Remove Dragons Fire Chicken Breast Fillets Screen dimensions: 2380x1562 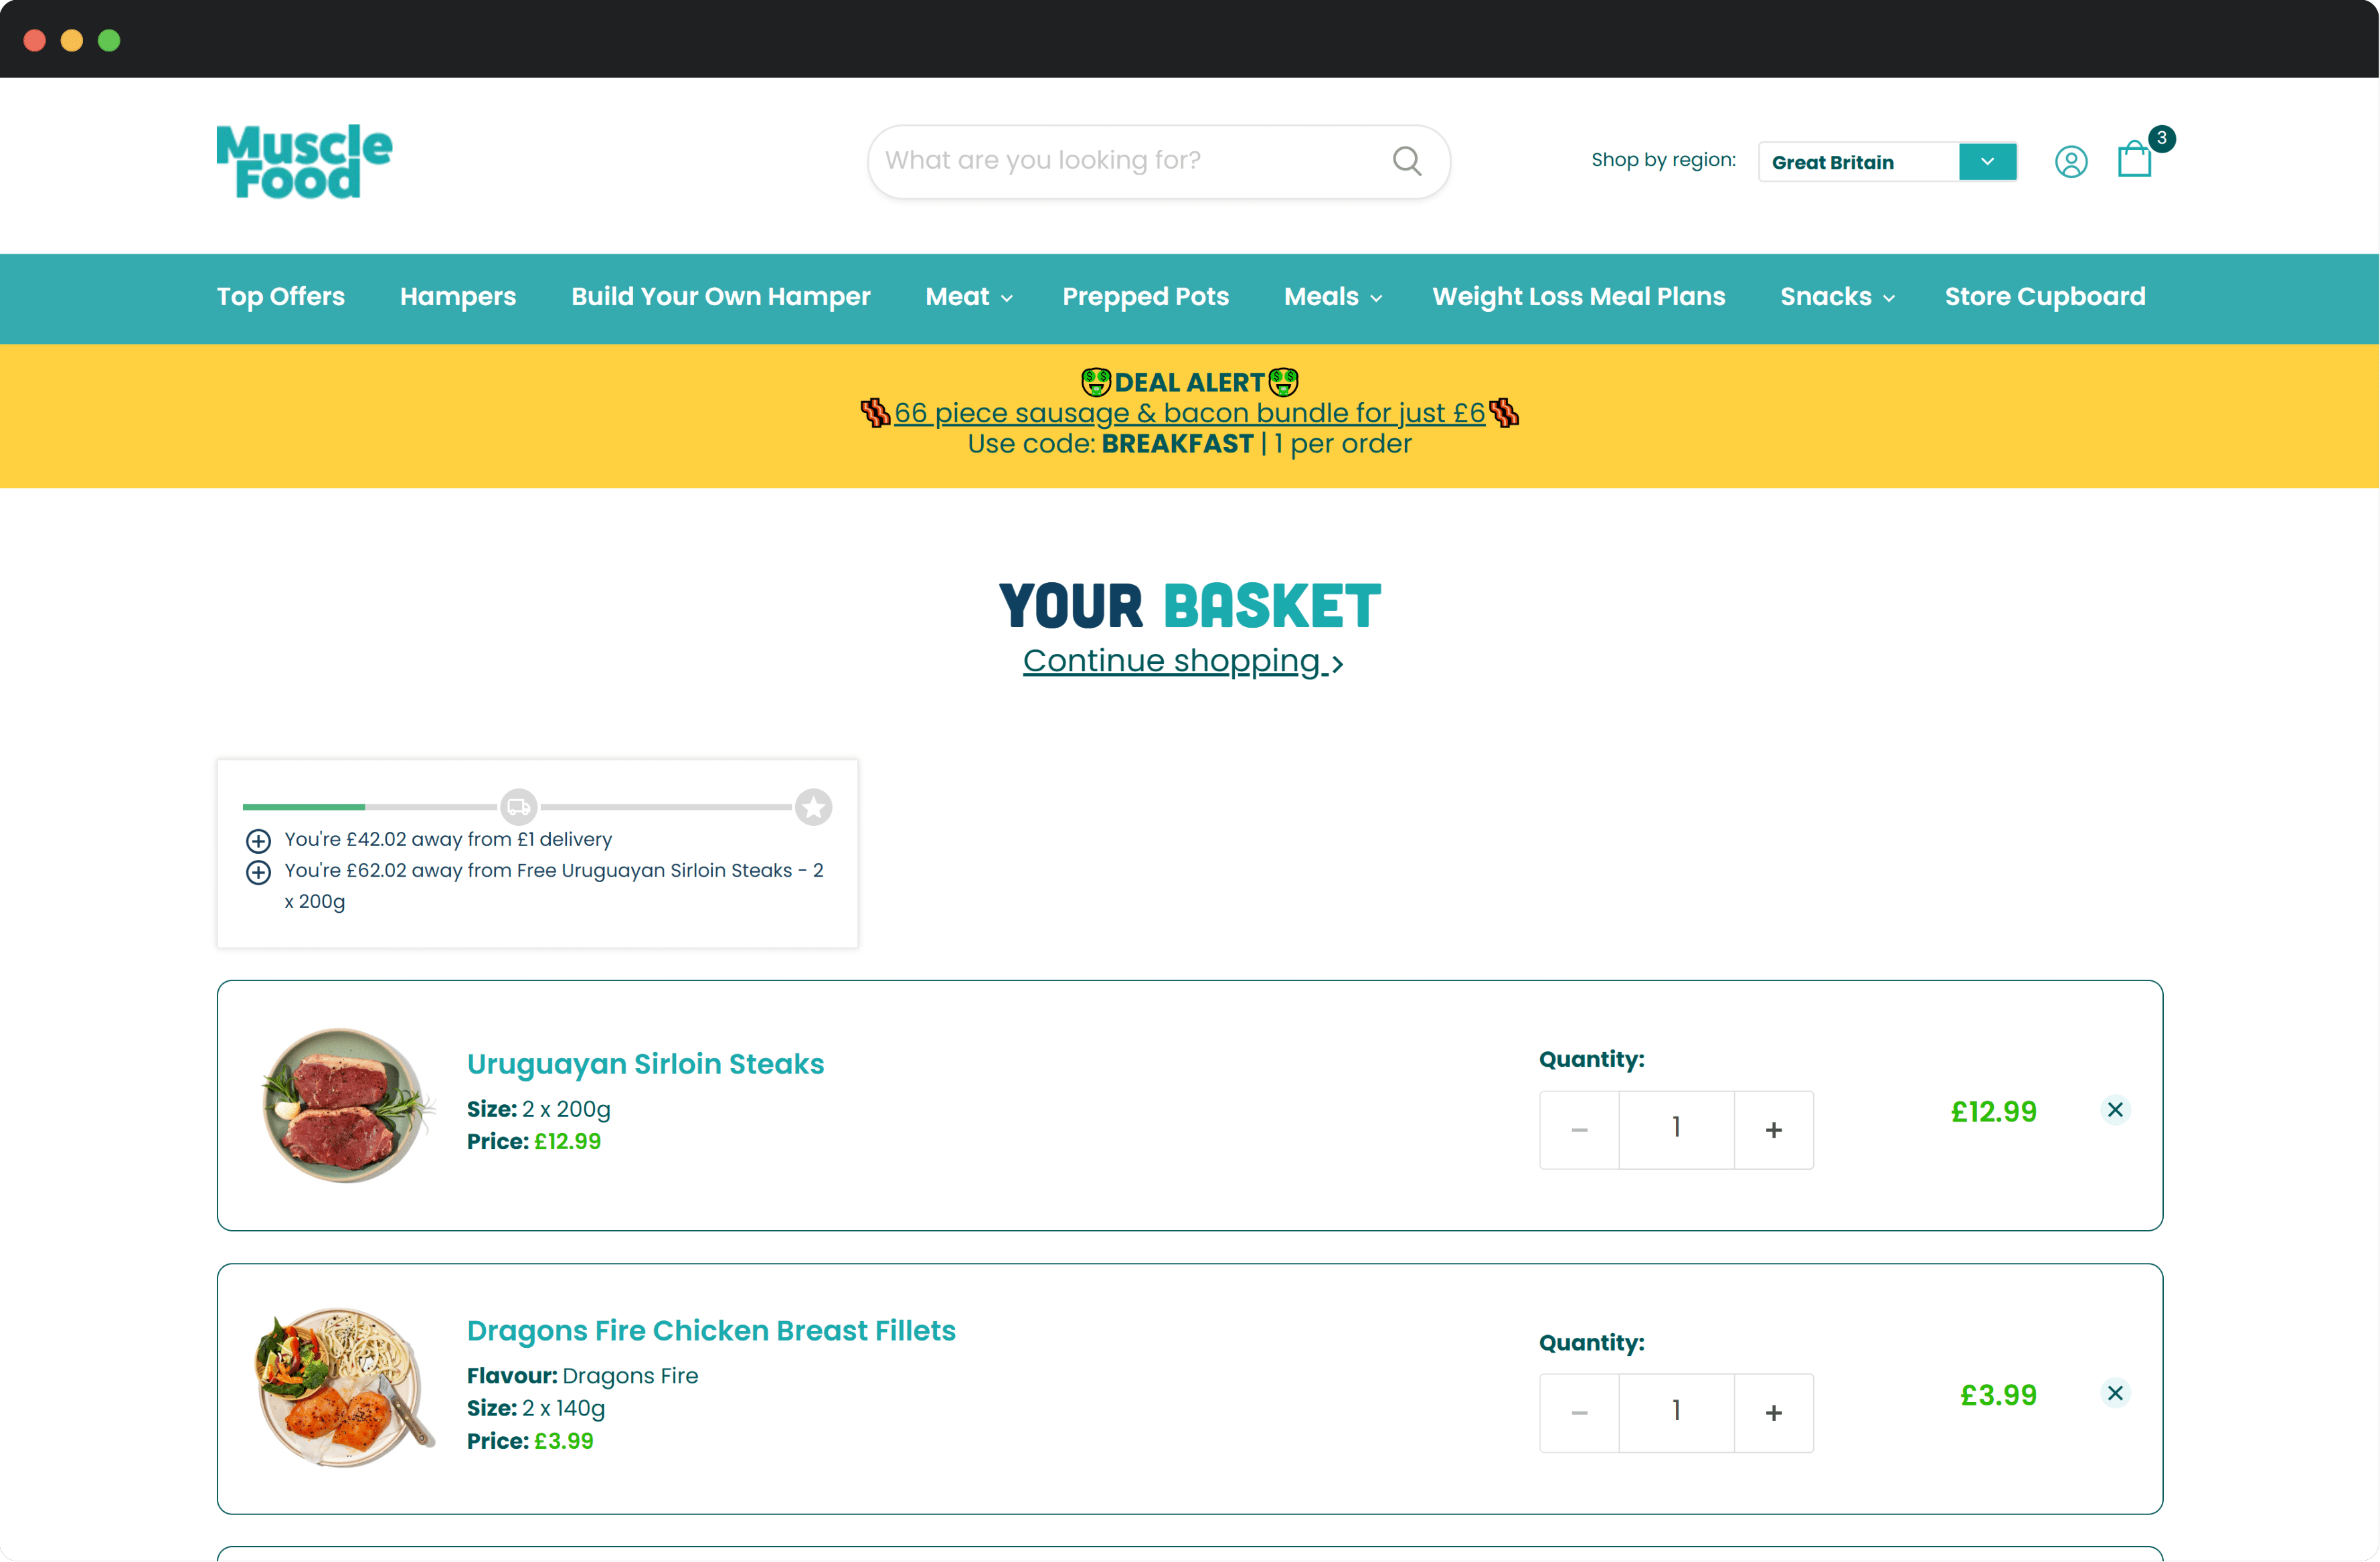pyautogui.click(x=2115, y=1393)
